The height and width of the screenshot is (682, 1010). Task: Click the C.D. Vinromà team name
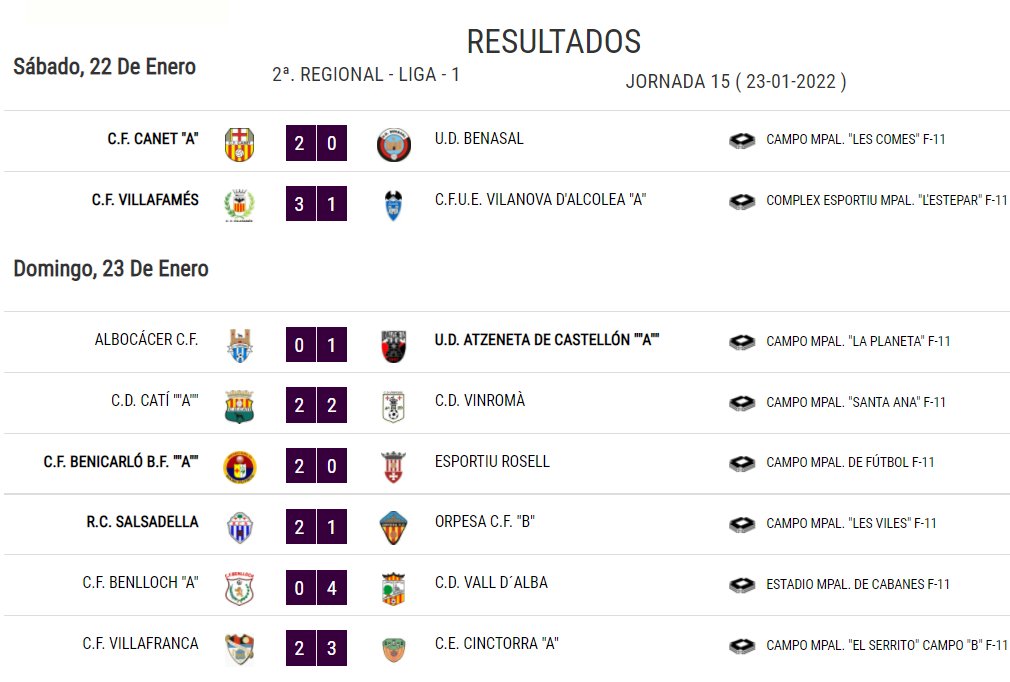(x=480, y=401)
